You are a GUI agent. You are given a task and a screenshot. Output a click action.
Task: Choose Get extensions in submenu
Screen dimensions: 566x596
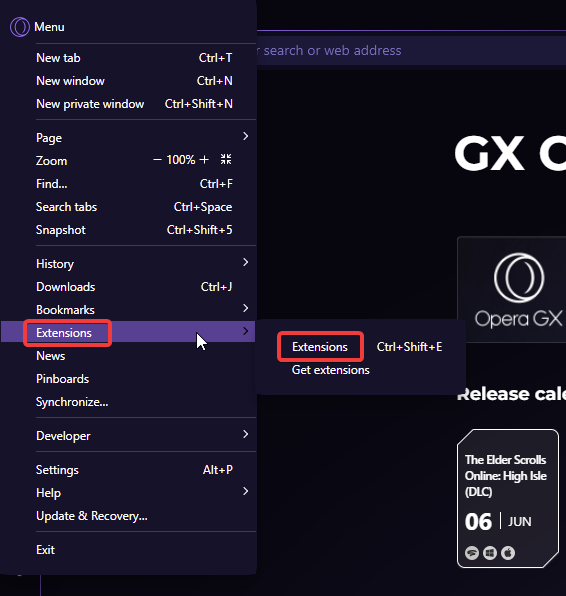click(x=361, y=370)
